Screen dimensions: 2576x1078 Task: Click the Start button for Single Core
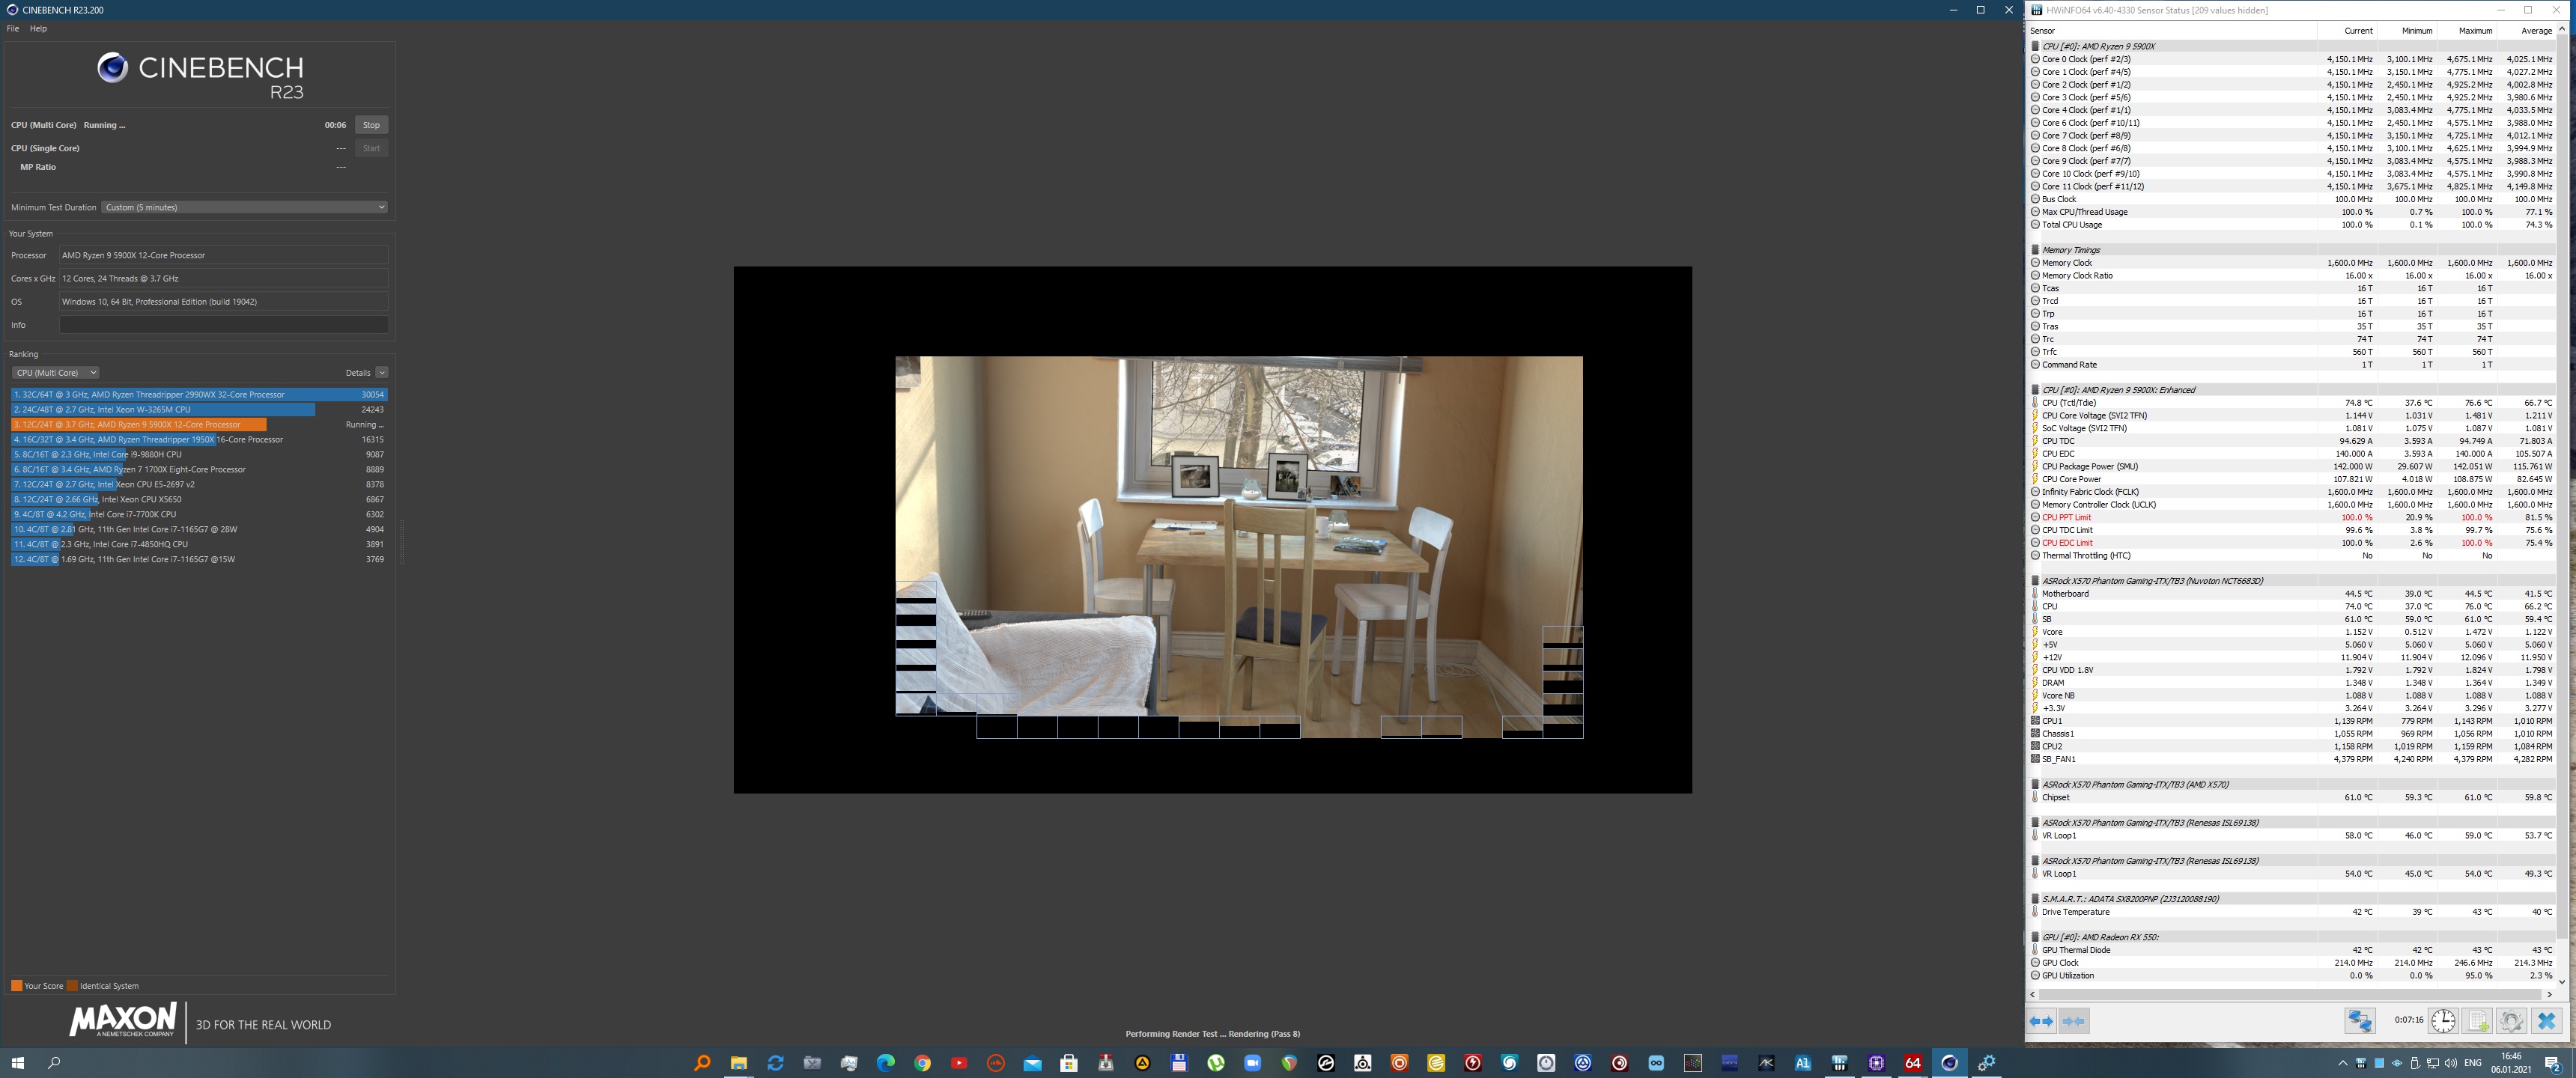(371, 148)
